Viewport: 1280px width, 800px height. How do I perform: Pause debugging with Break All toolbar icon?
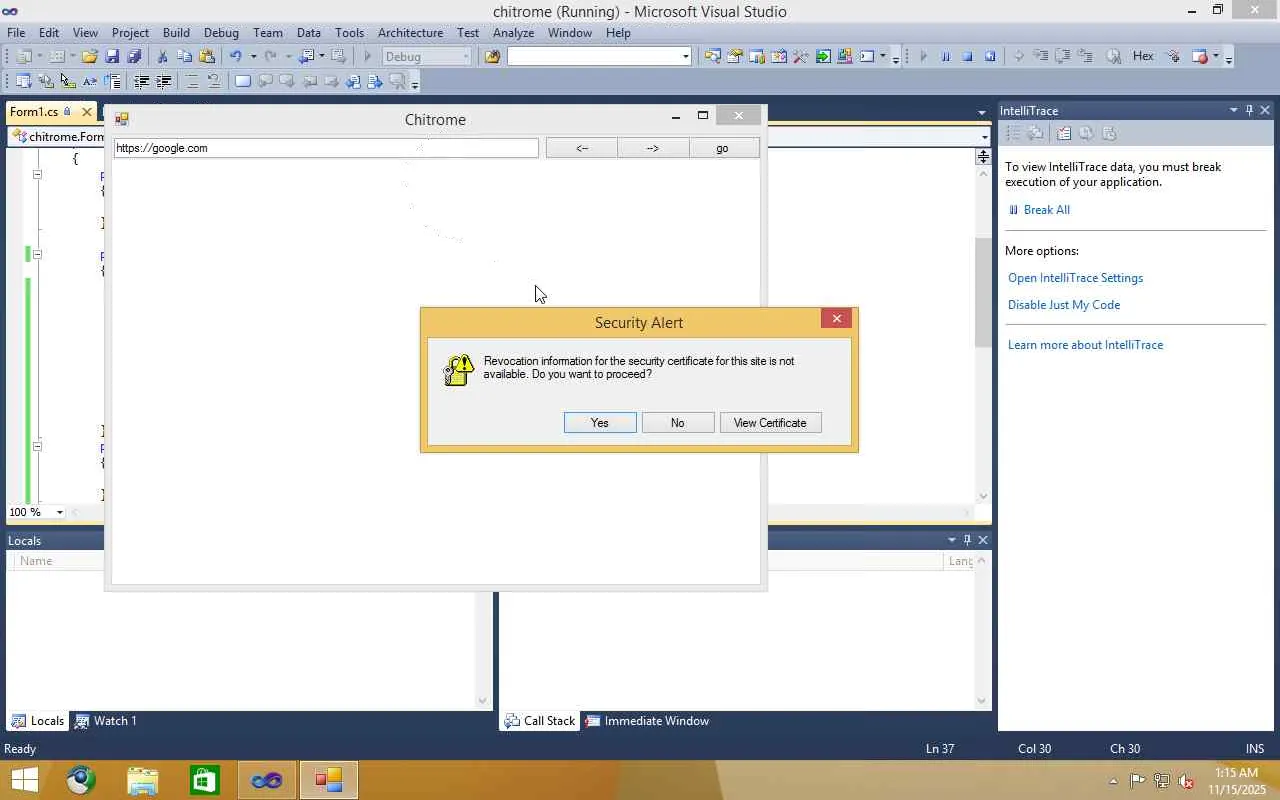pos(945,57)
